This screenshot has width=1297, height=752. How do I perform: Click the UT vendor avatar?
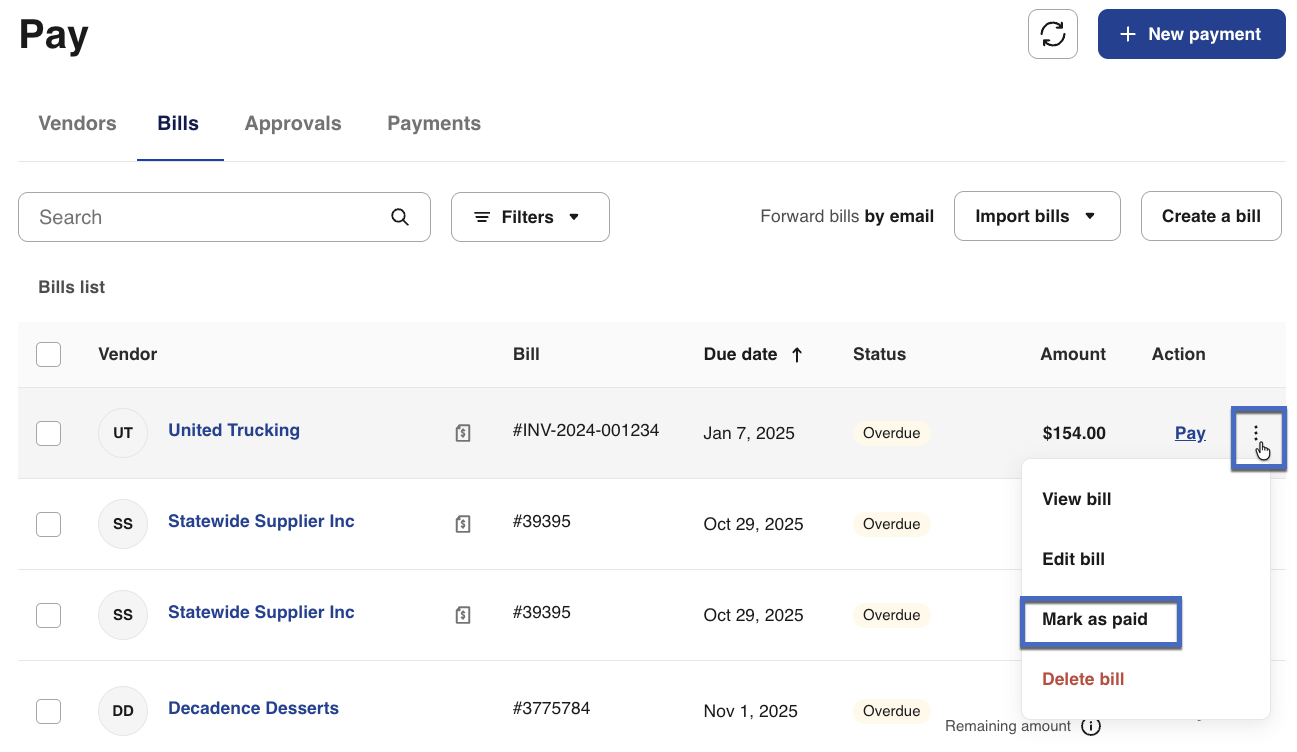pyautogui.click(x=123, y=433)
